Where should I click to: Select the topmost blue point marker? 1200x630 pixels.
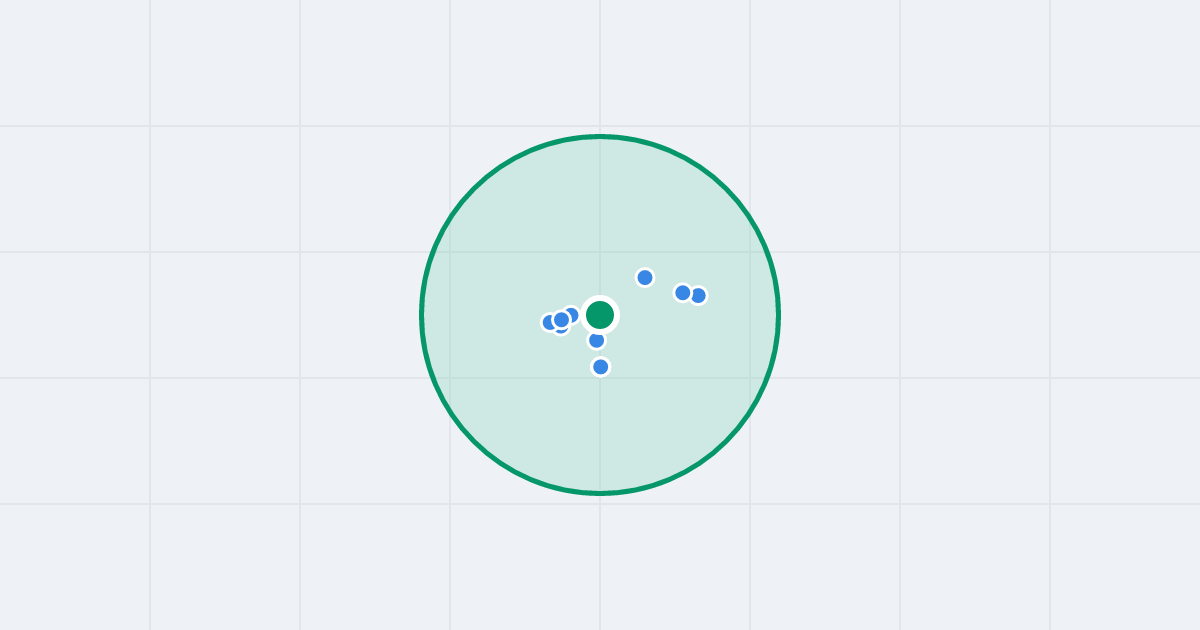pyautogui.click(x=645, y=277)
